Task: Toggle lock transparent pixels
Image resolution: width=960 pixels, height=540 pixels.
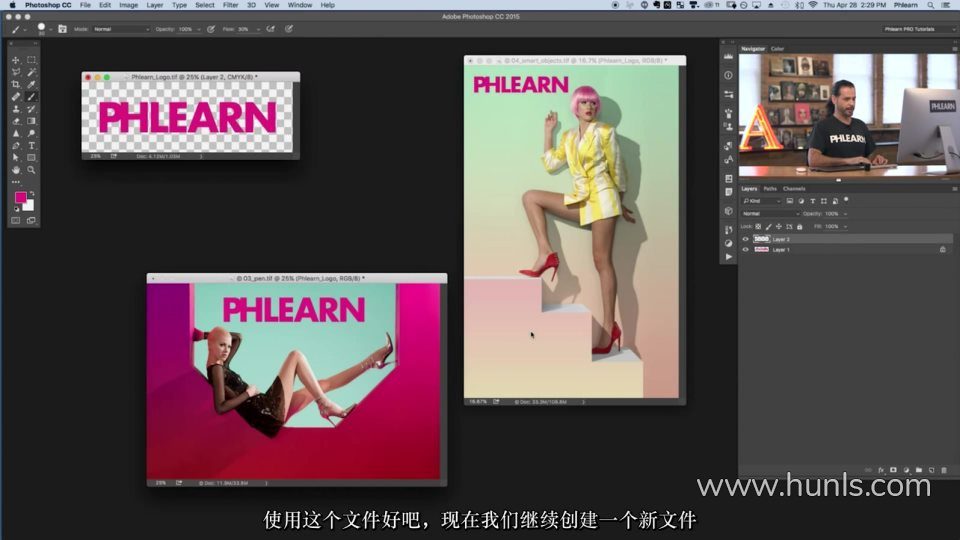Action: tap(758, 227)
